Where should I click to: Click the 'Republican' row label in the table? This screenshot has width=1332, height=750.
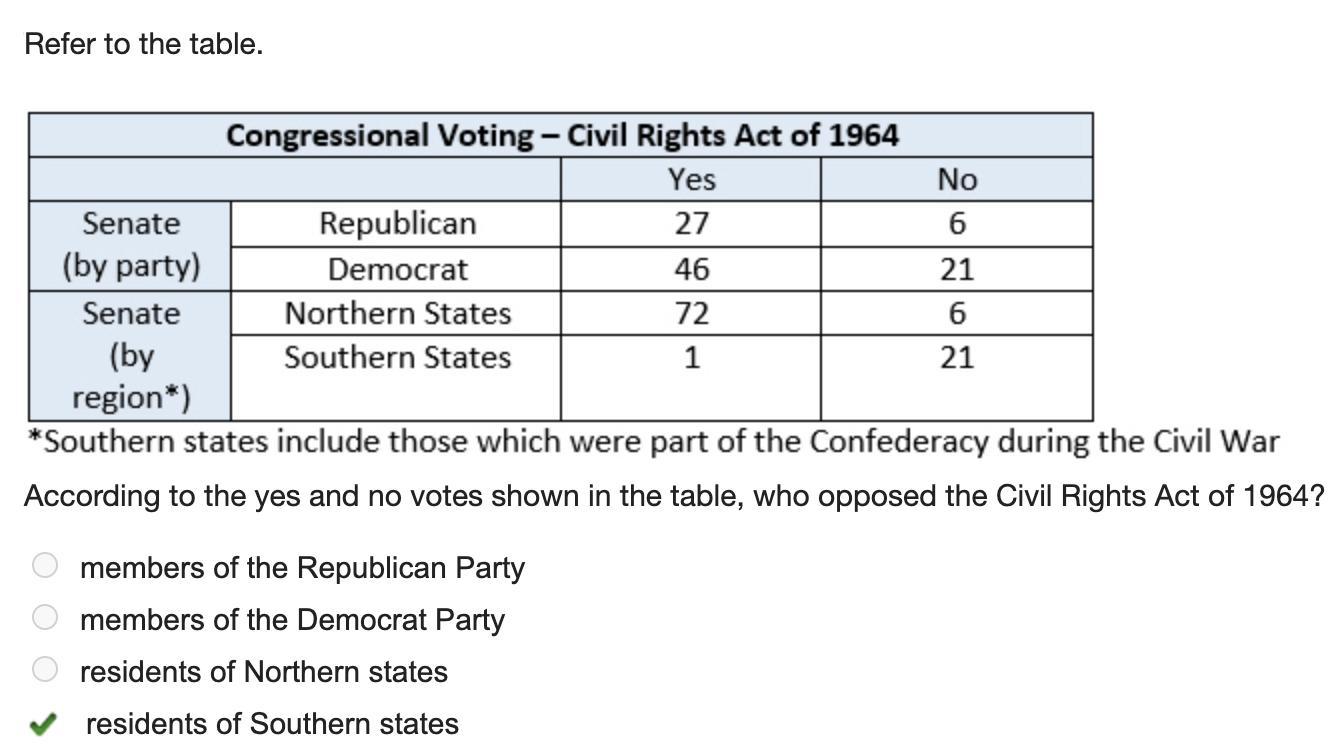pos(397,223)
